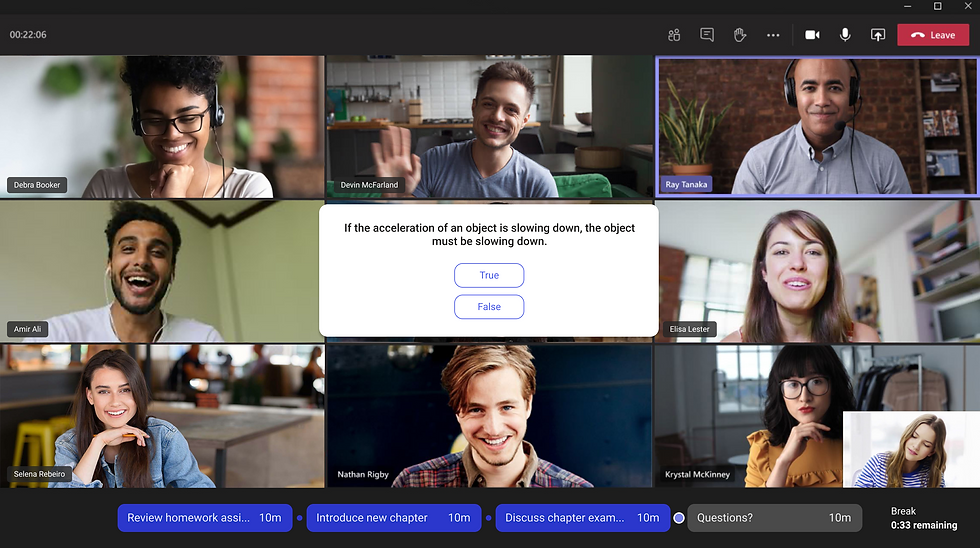
Task: Open the share content tray
Action: [878, 35]
